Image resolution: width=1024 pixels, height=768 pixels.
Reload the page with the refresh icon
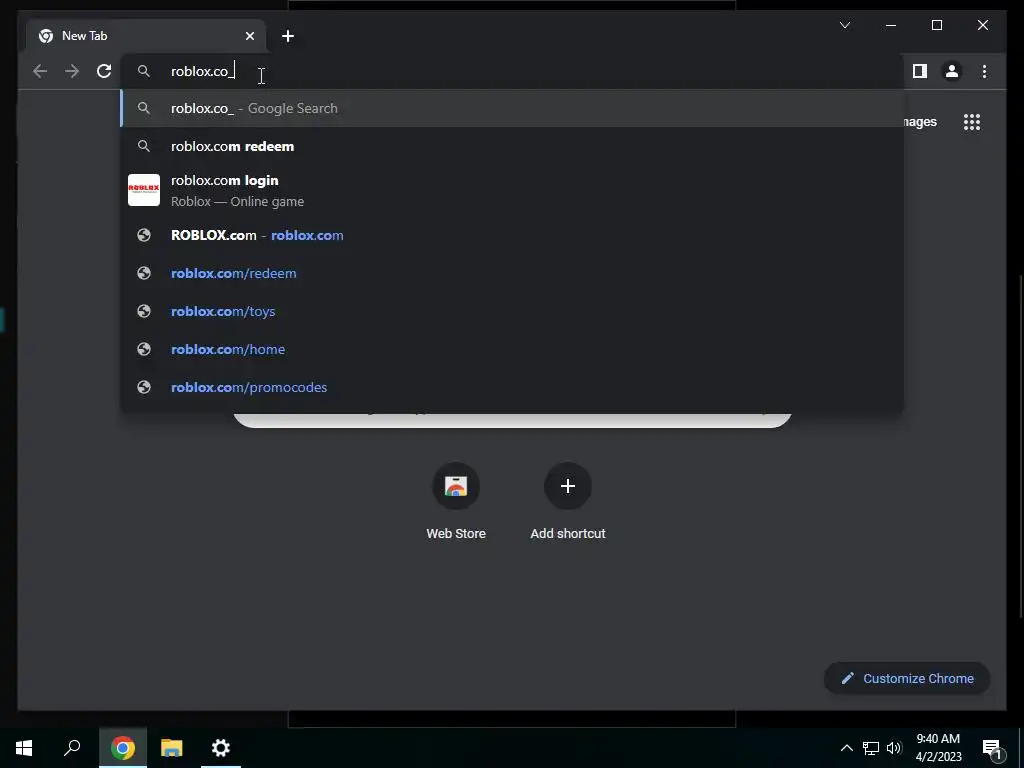(104, 71)
